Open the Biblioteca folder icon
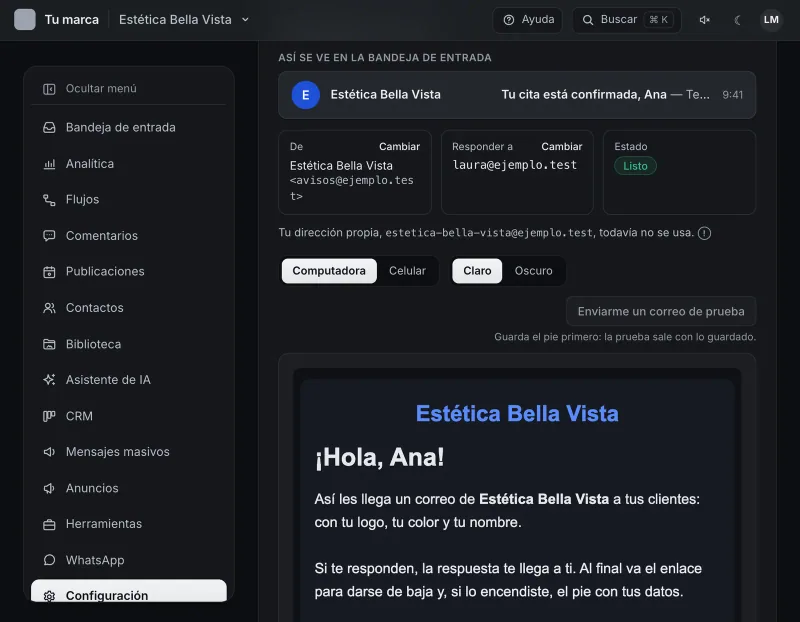 49,344
